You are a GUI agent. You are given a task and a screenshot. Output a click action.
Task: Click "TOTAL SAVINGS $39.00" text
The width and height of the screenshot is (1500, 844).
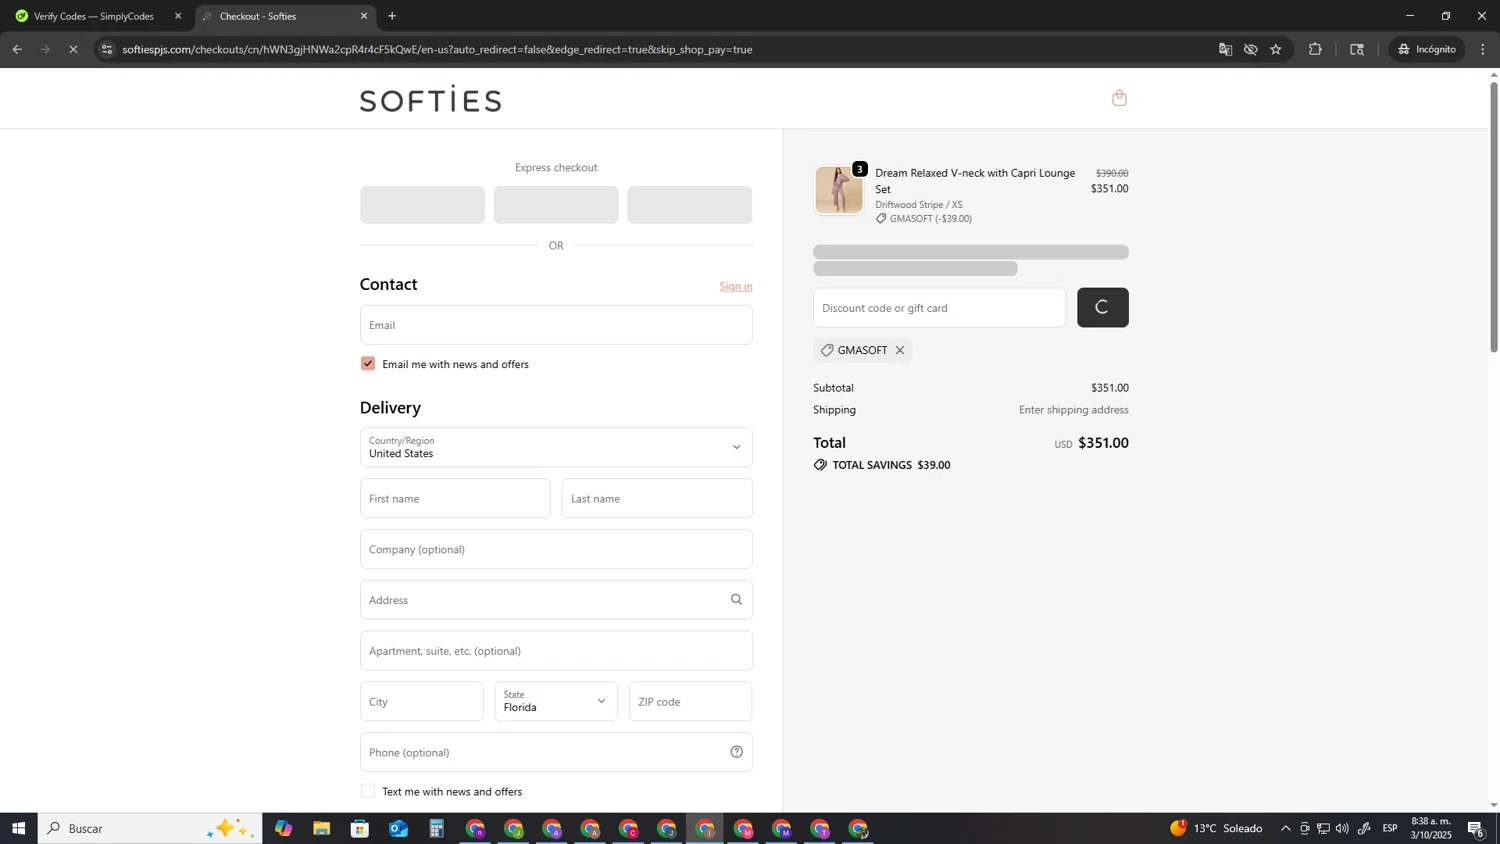point(891,465)
